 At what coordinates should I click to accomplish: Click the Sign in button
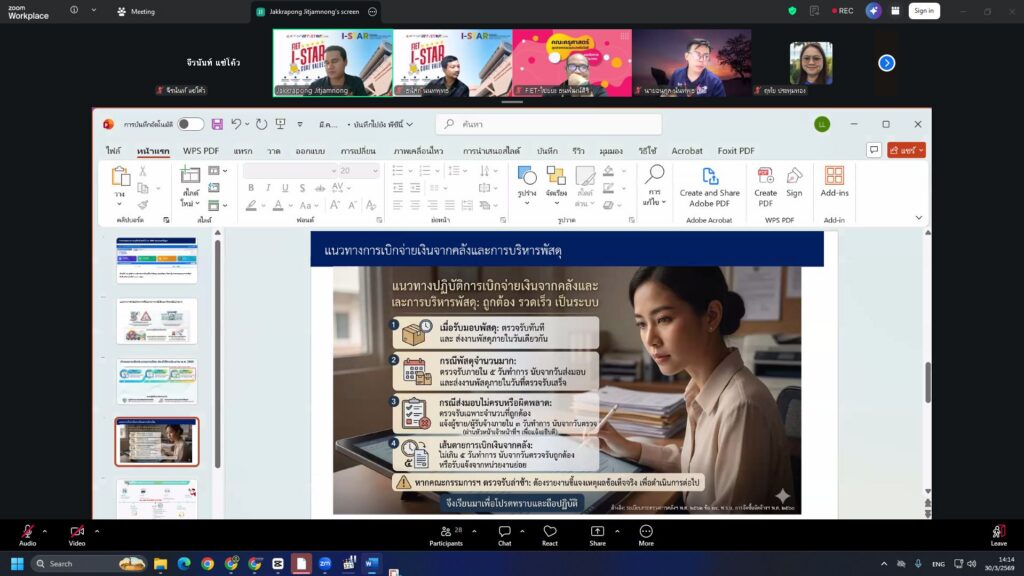[923, 11]
